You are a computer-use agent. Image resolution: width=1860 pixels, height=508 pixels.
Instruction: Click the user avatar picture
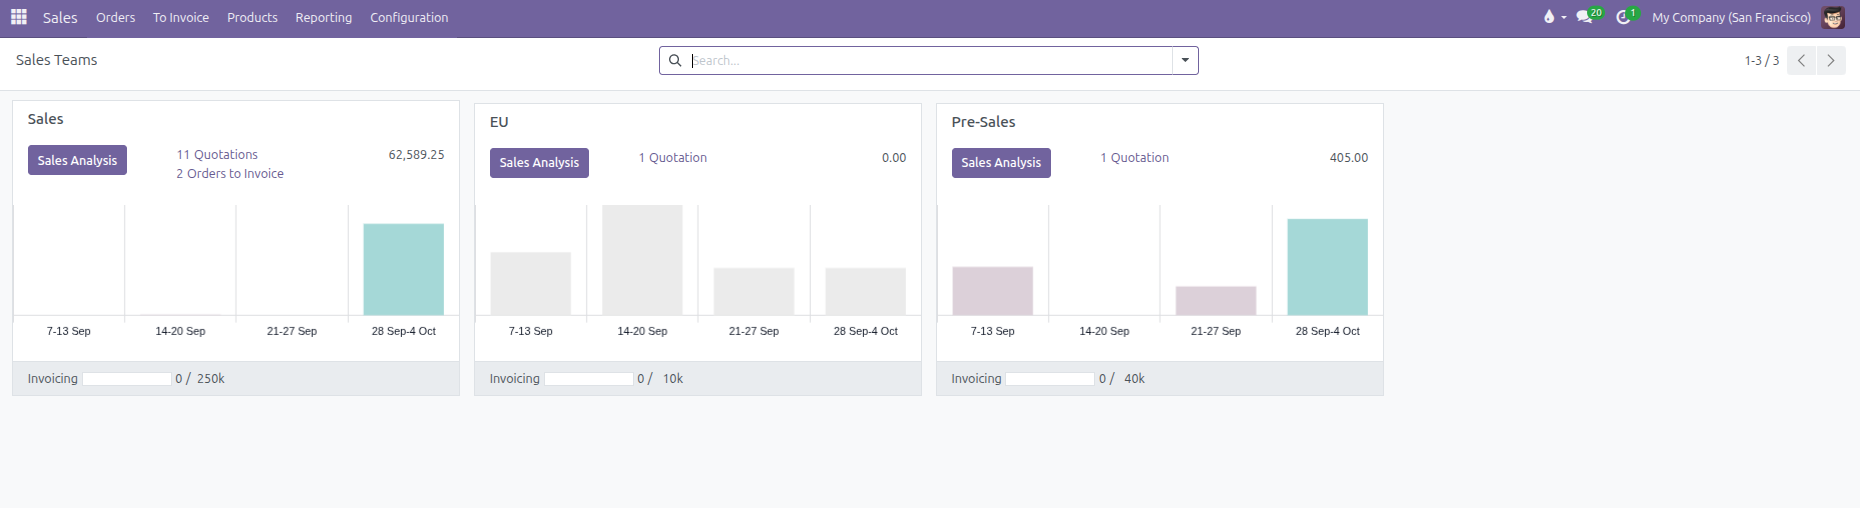point(1833,17)
